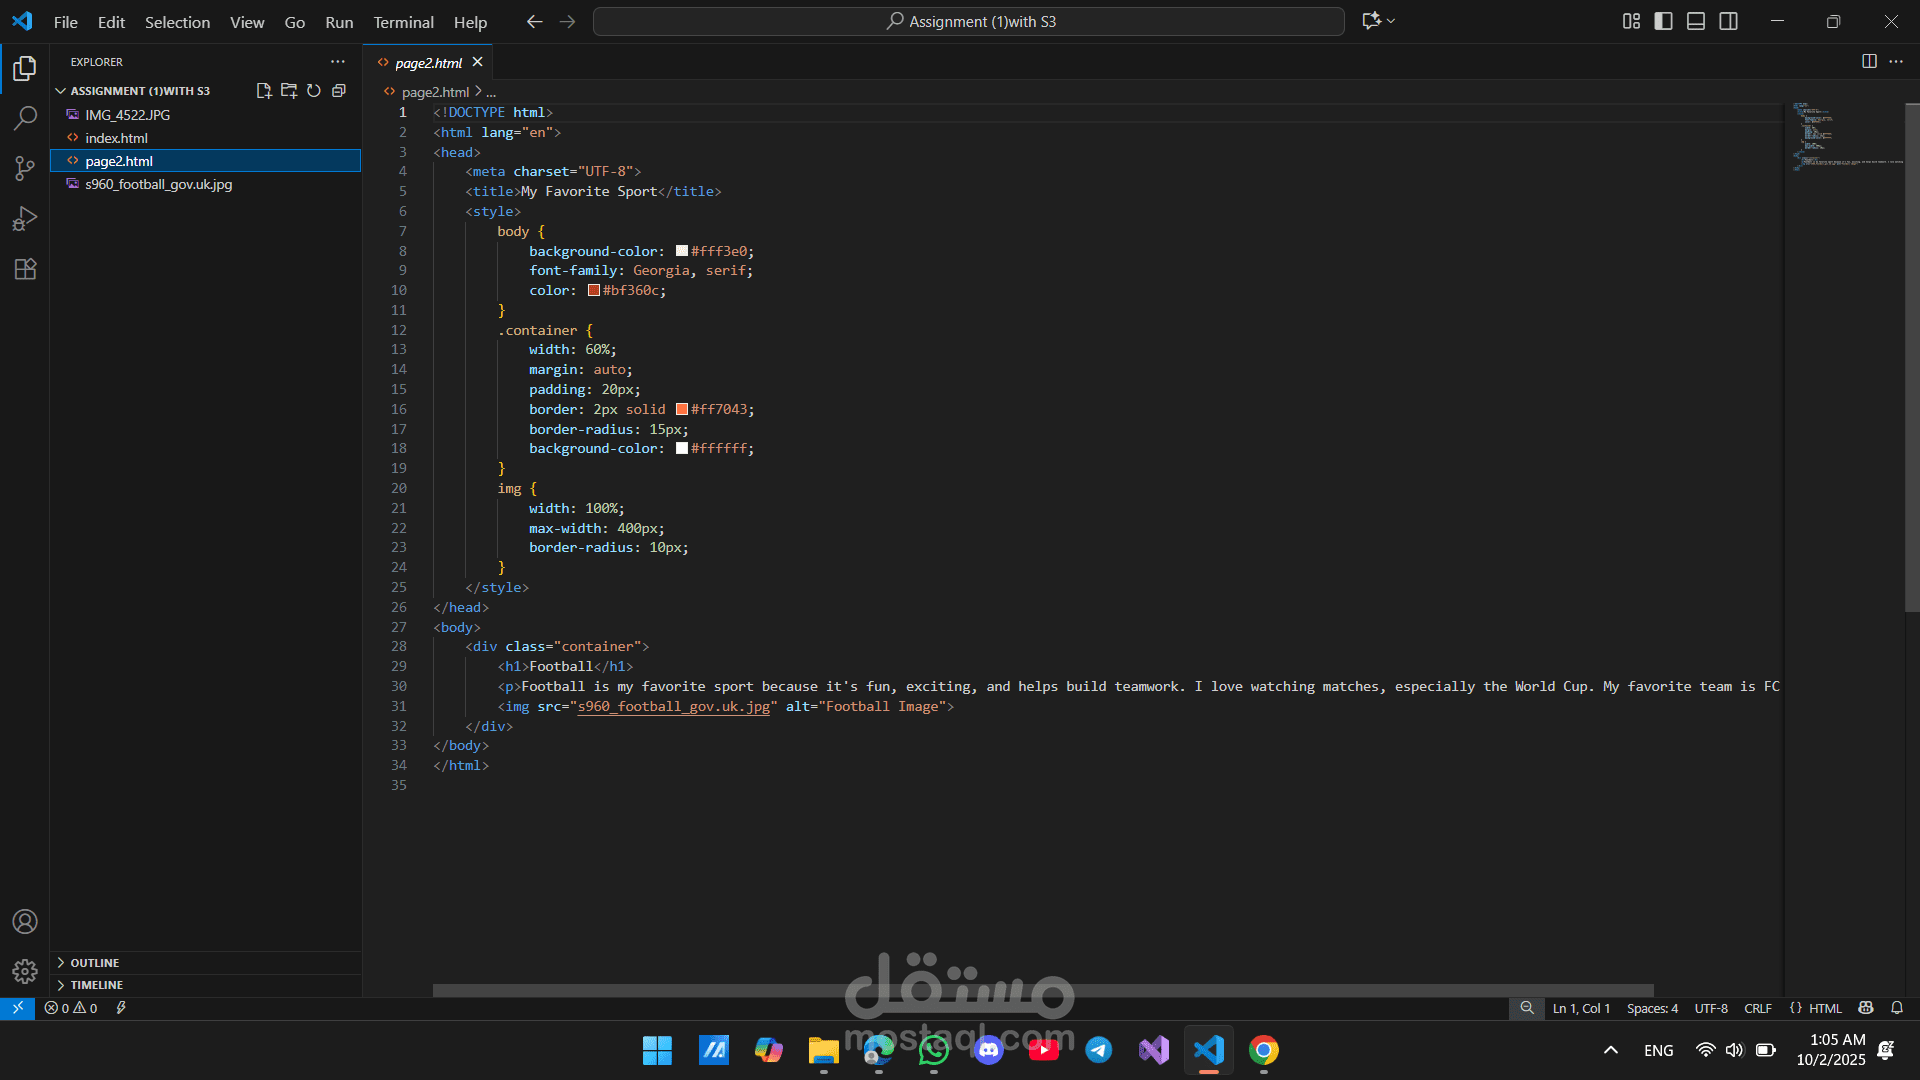1920x1080 pixels.
Task: Click the Copilot status icon in status bar
Action: 1866,1008
